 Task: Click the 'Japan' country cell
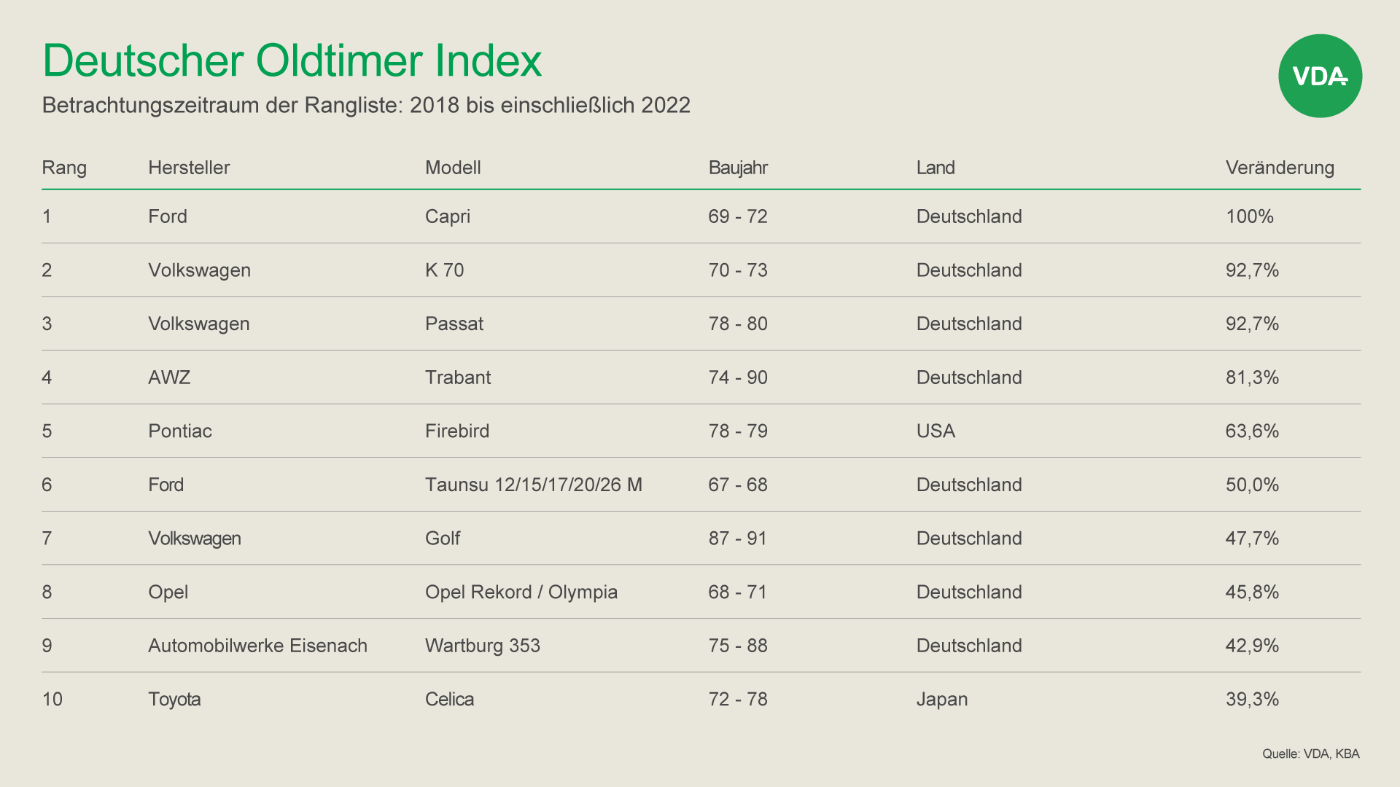click(x=942, y=699)
